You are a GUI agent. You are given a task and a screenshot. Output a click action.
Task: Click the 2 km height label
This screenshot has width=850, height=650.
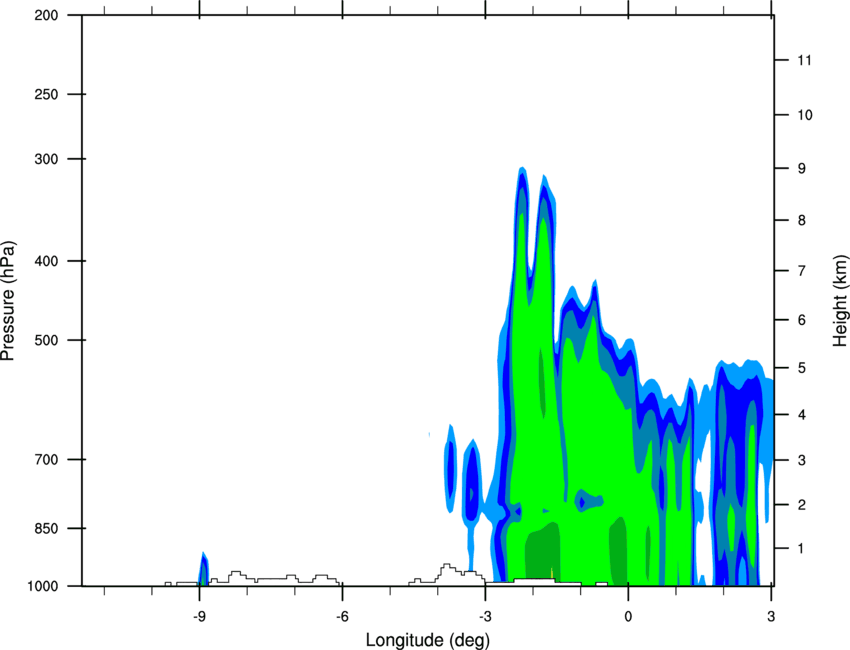(x=802, y=505)
